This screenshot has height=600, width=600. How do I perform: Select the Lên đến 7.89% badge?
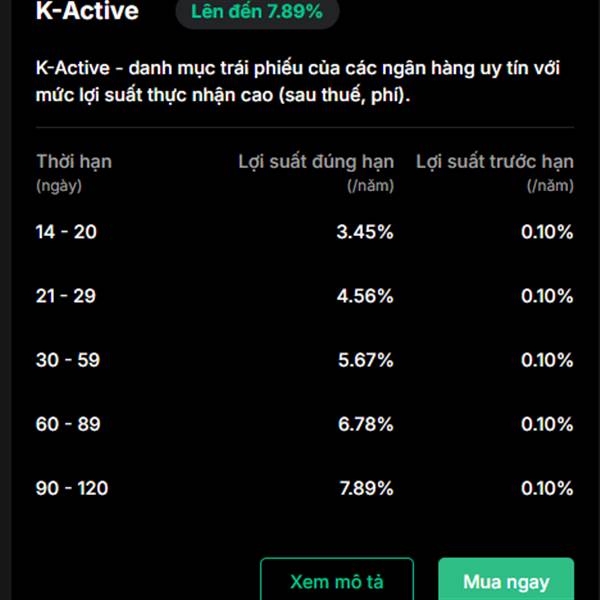point(257,13)
